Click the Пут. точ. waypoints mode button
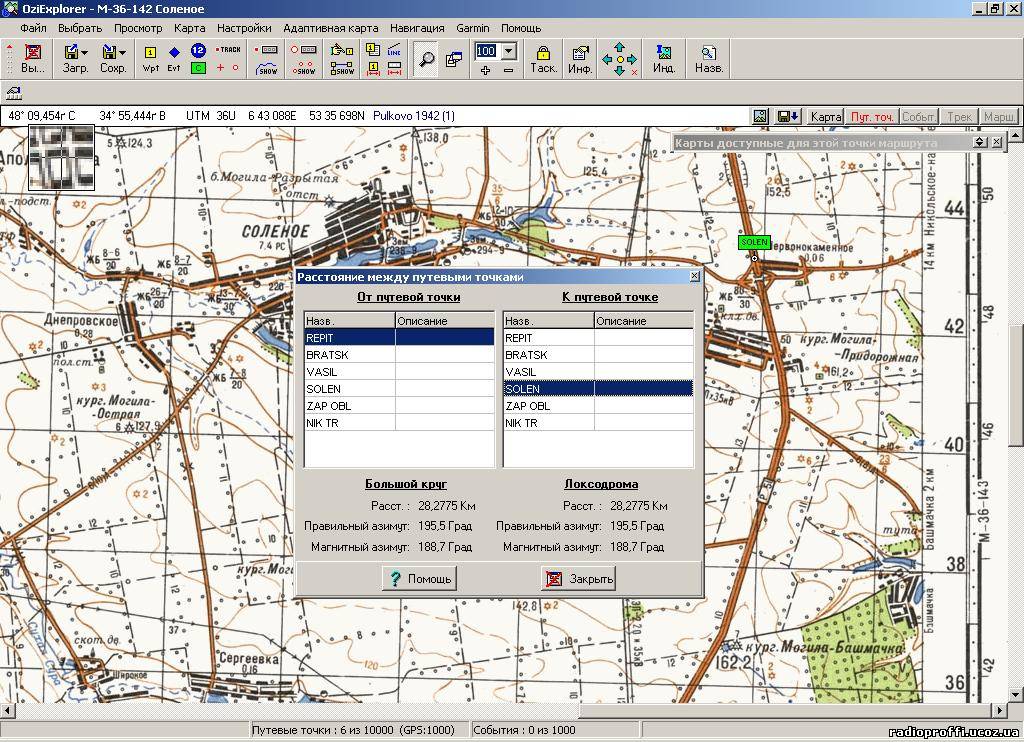1024x742 pixels. click(872, 116)
